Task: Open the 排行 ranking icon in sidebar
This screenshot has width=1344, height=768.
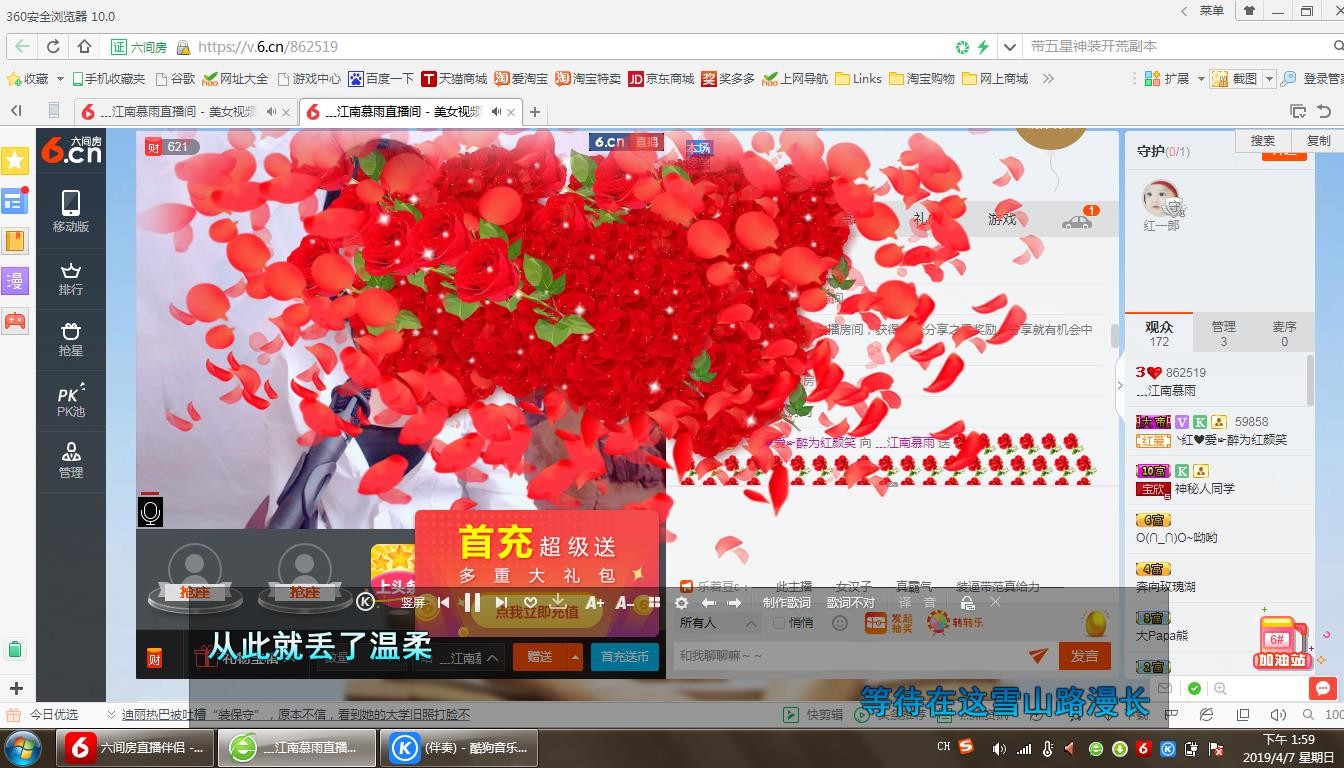Action: click(x=70, y=279)
